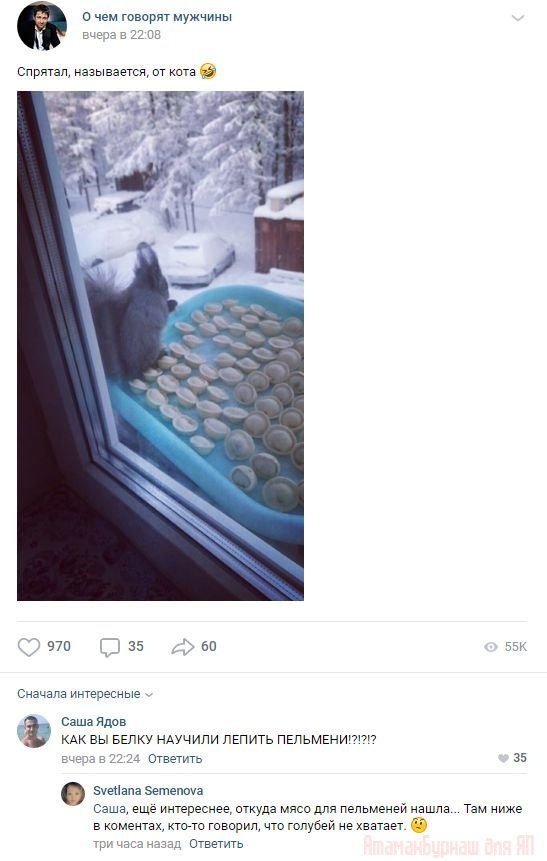Reply to Саша Ядов's comment

pos(175,759)
